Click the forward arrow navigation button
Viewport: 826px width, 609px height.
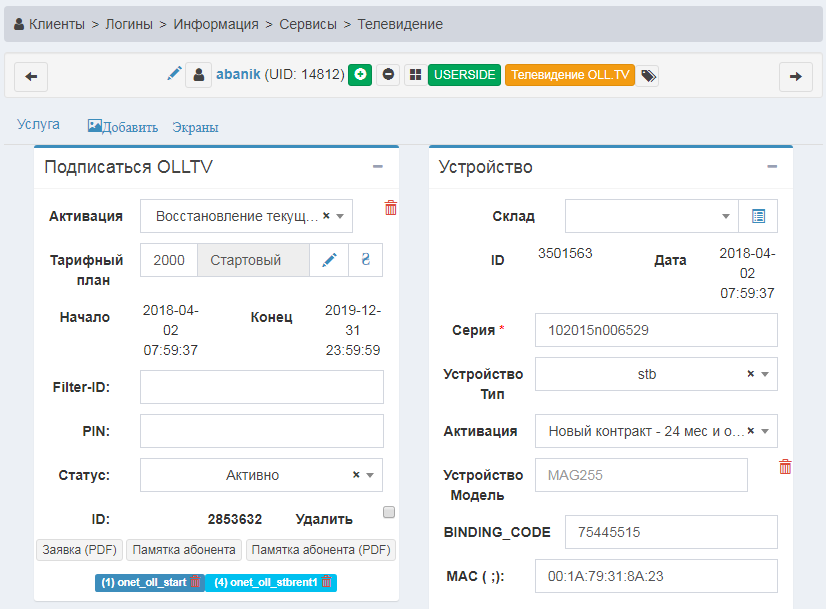(x=795, y=77)
